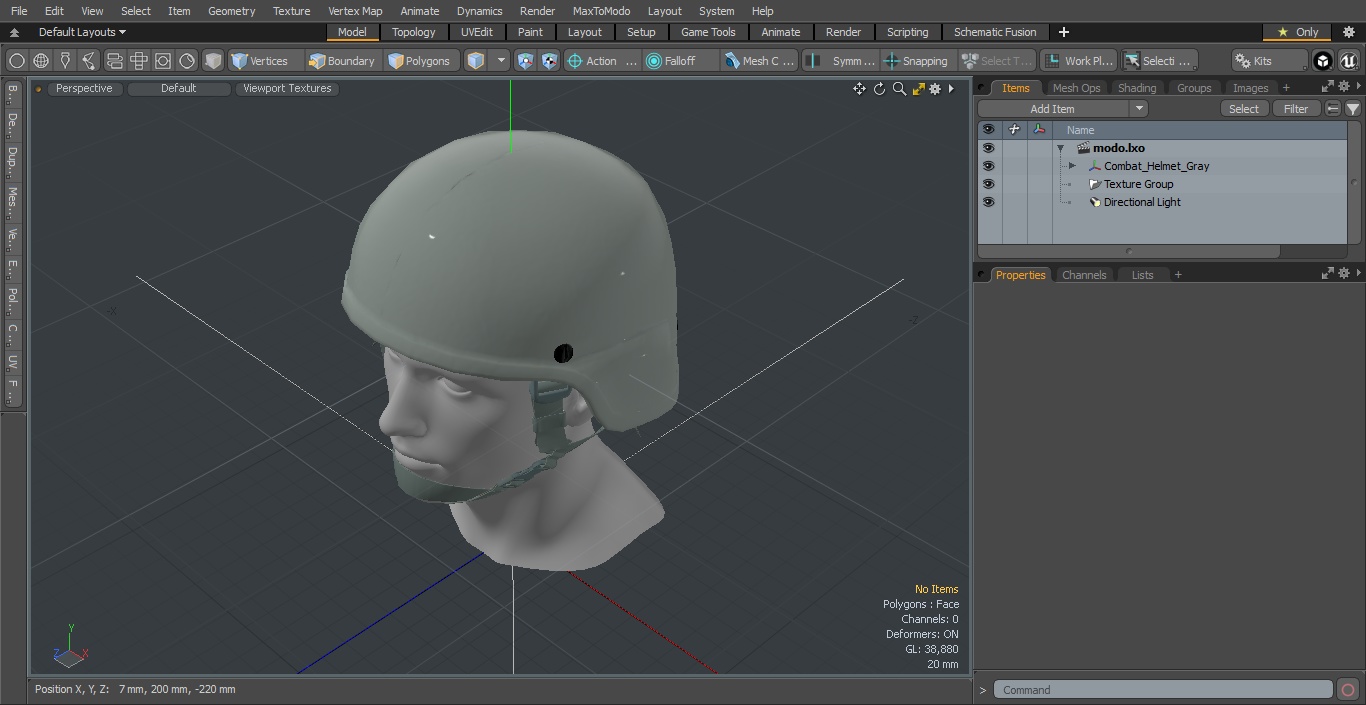1366x705 pixels.
Task: Click the Selection sets button
Action: pos(1158,61)
